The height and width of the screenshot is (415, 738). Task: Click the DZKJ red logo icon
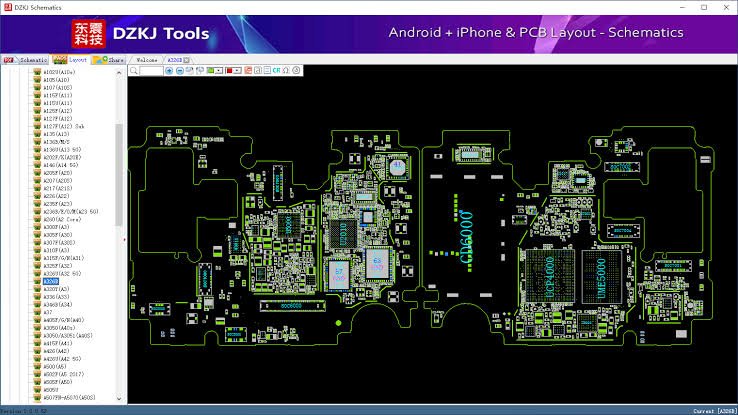pos(88,34)
